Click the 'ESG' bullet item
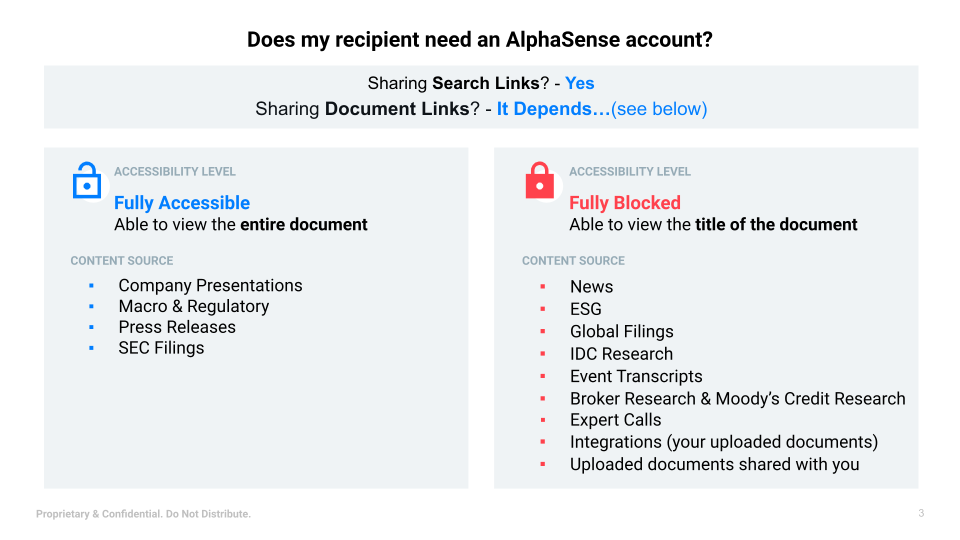The image size is (960, 540). tap(585, 309)
